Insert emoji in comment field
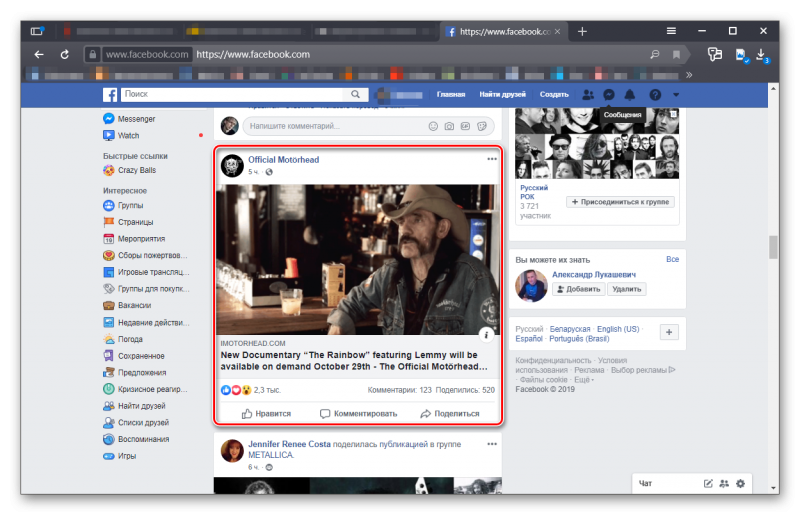The height and width of the screenshot is (515, 800). 433,126
